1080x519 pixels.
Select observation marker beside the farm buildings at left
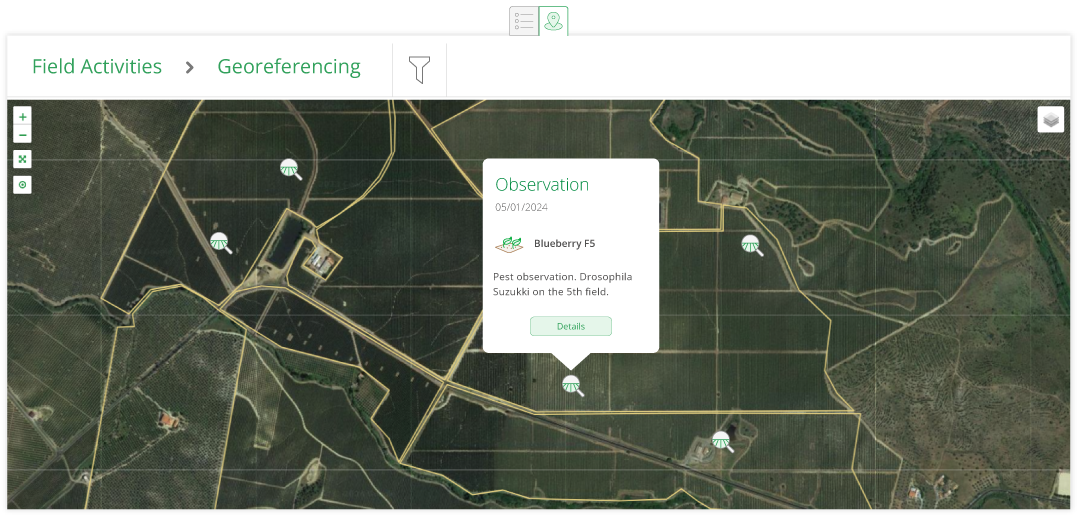tap(220, 242)
